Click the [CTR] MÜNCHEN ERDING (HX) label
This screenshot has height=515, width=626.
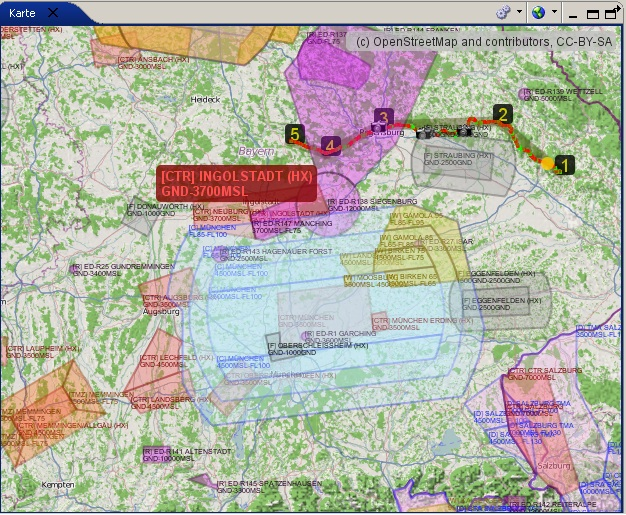pyautogui.click(x=422, y=324)
